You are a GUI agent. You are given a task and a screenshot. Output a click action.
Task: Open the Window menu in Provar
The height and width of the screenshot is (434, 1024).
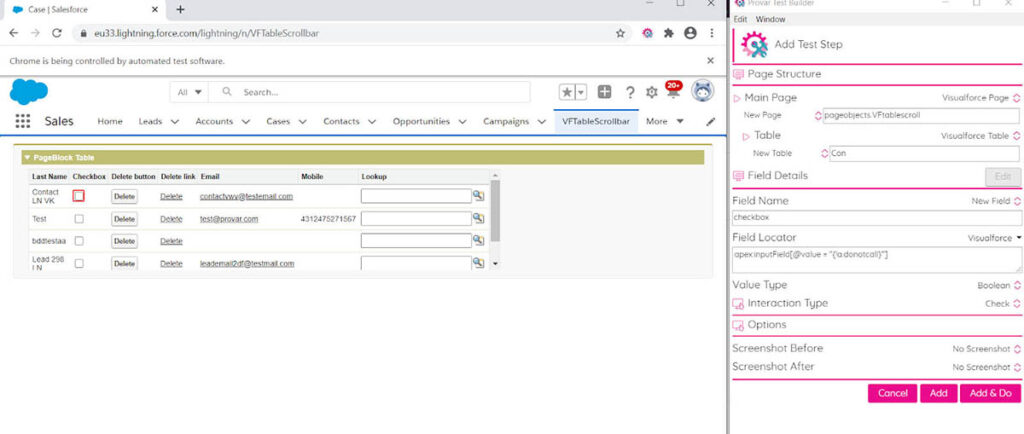coord(771,20)
